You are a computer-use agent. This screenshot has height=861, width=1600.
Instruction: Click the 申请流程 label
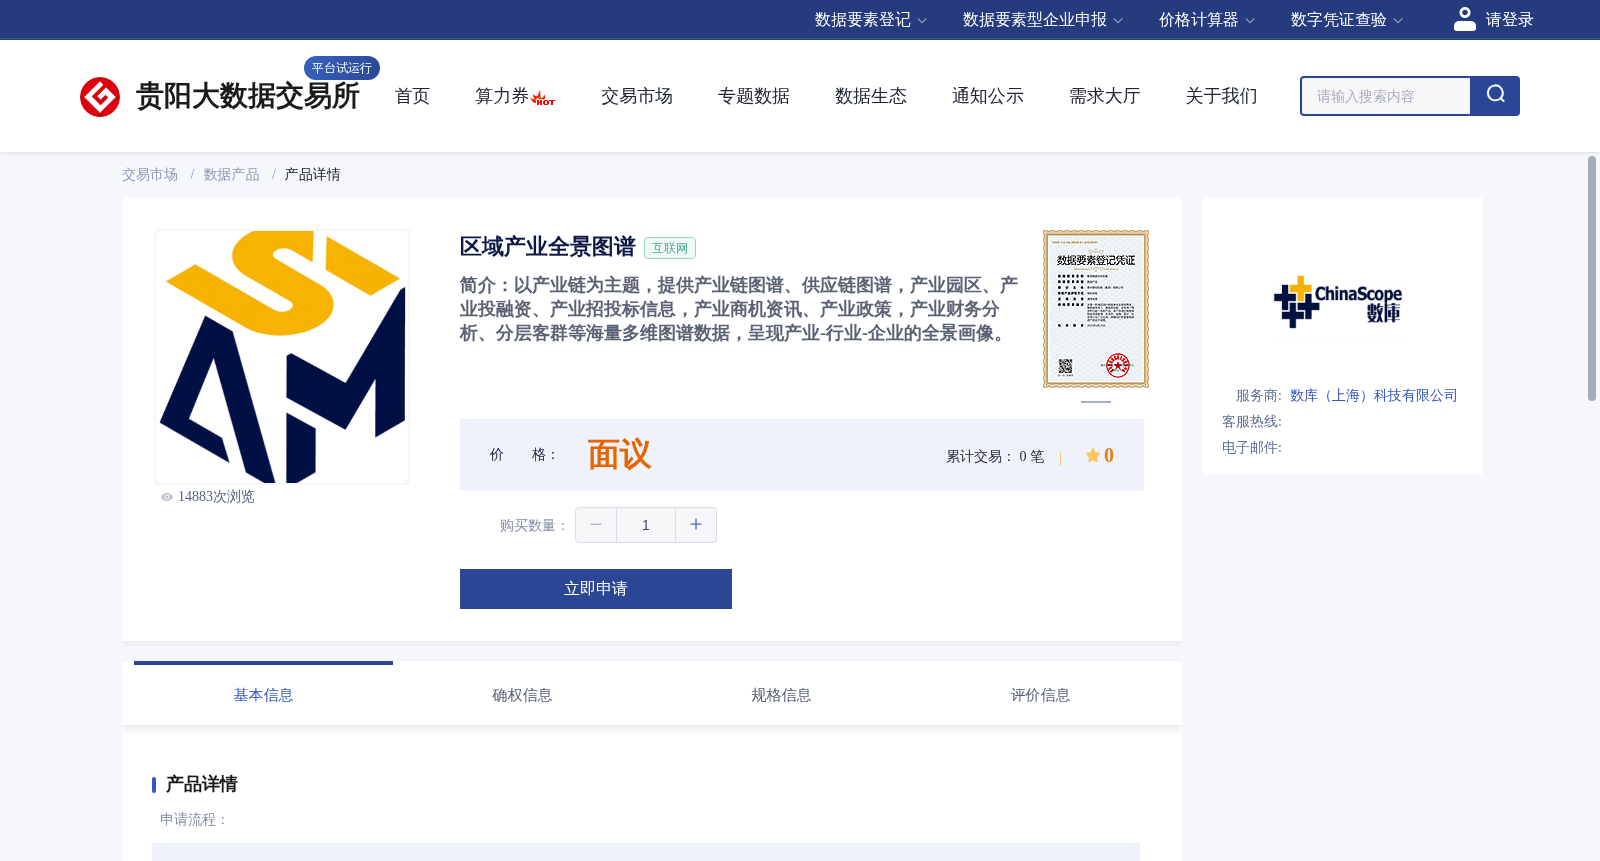[194, 820]
